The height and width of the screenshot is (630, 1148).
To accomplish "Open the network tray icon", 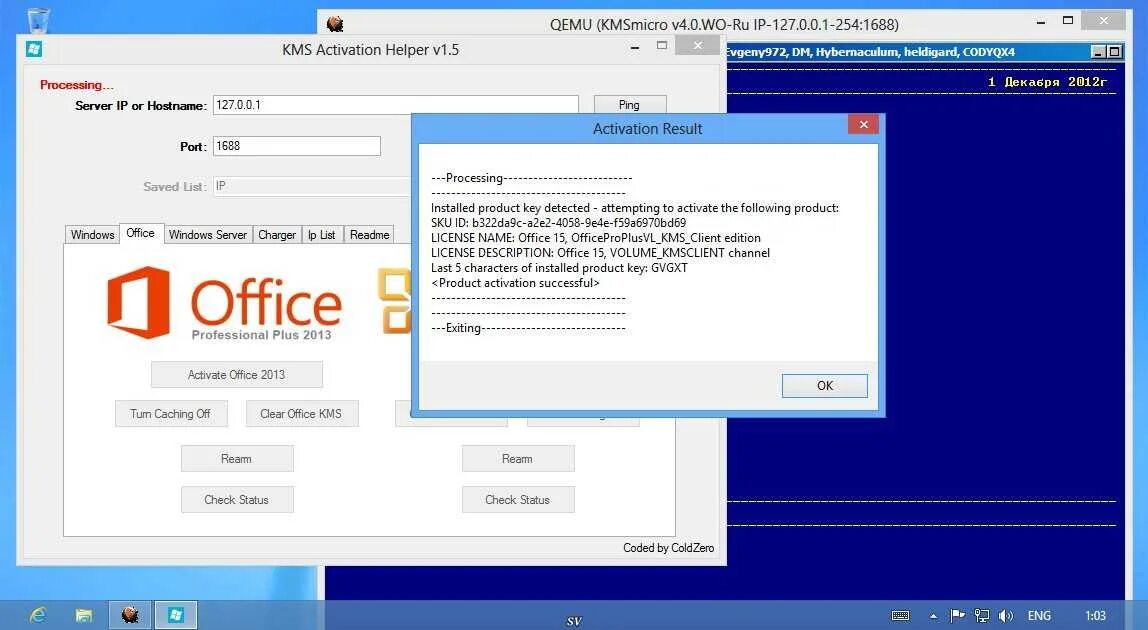I will pos(982,615).
